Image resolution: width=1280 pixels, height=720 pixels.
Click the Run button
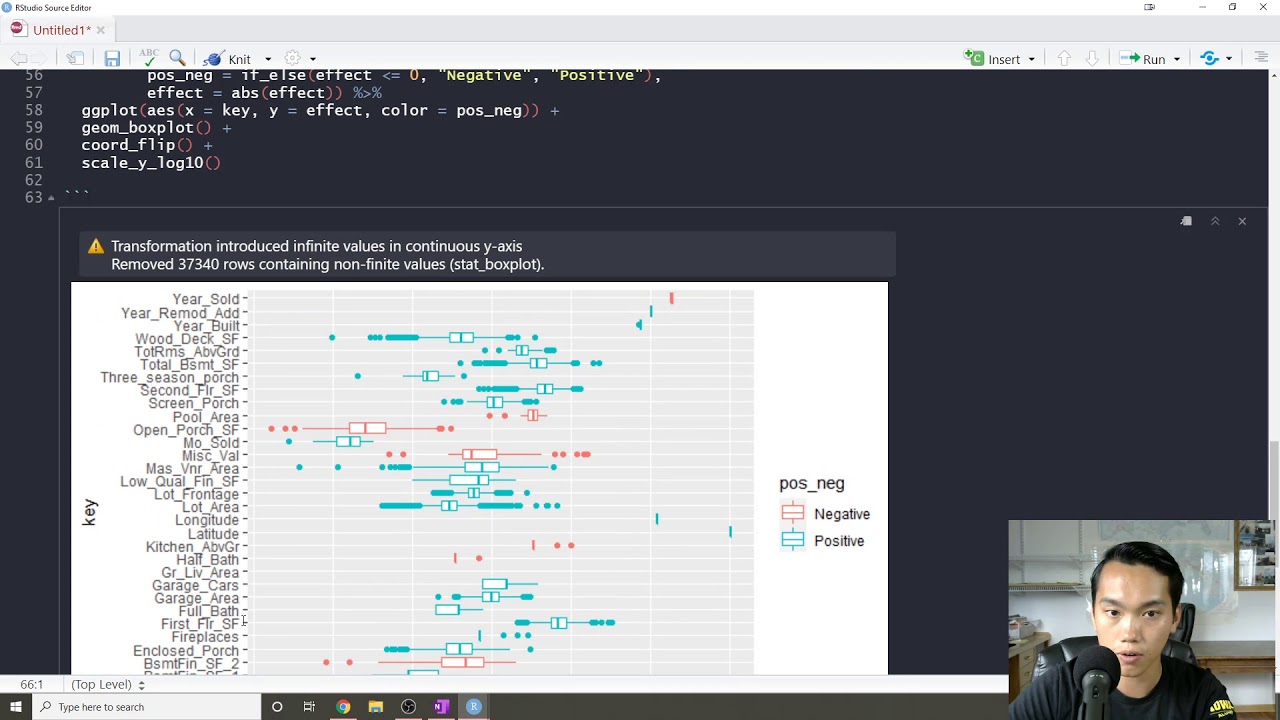coord(1143,59)
